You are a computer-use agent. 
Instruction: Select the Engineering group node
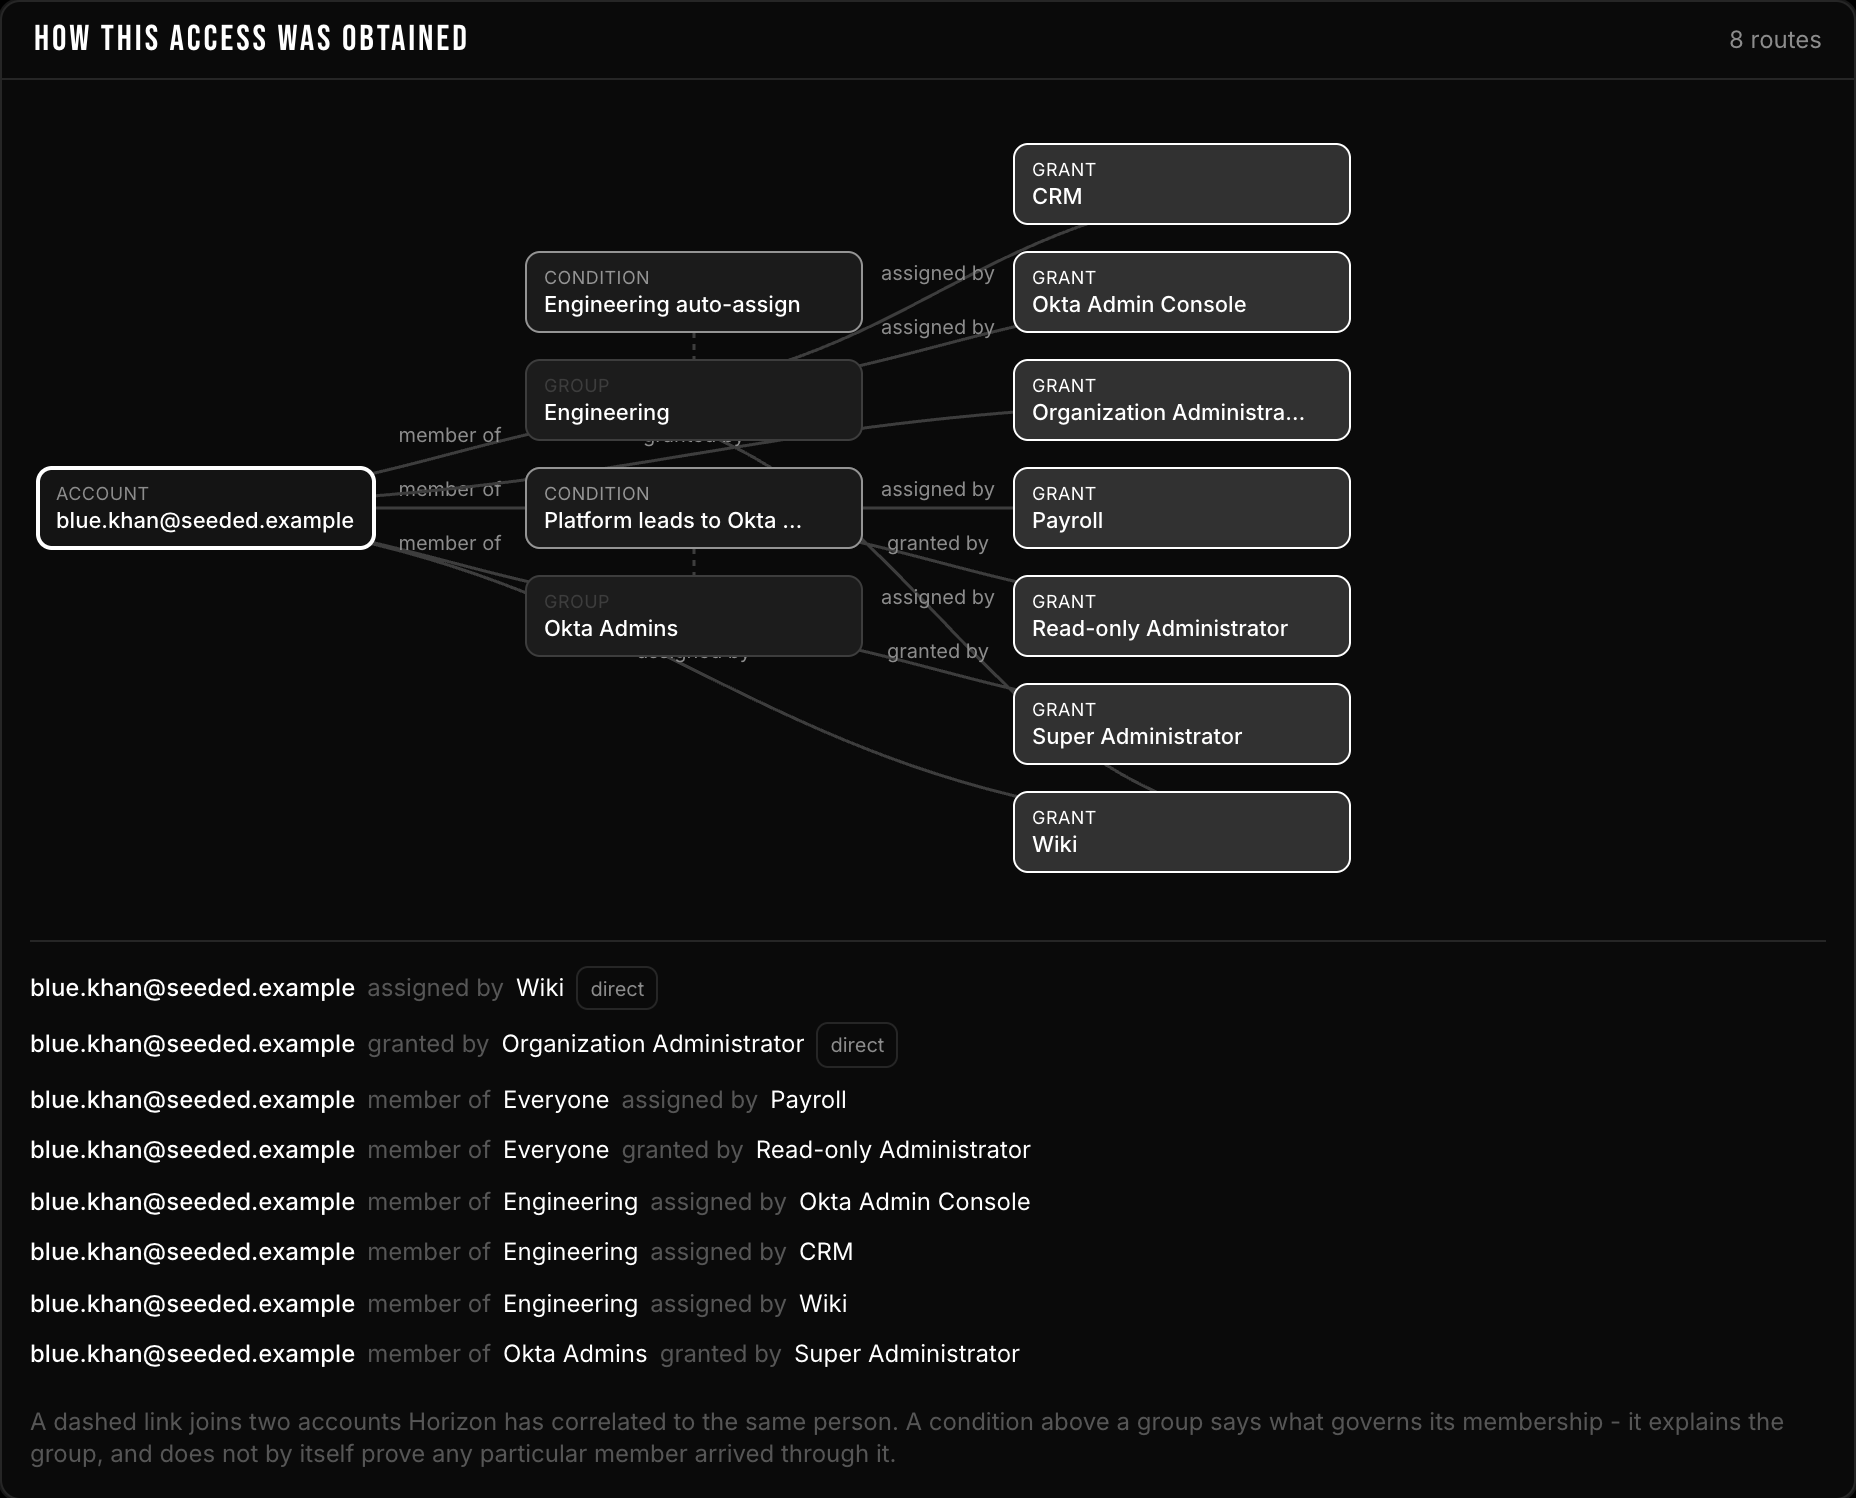[694, 400]
